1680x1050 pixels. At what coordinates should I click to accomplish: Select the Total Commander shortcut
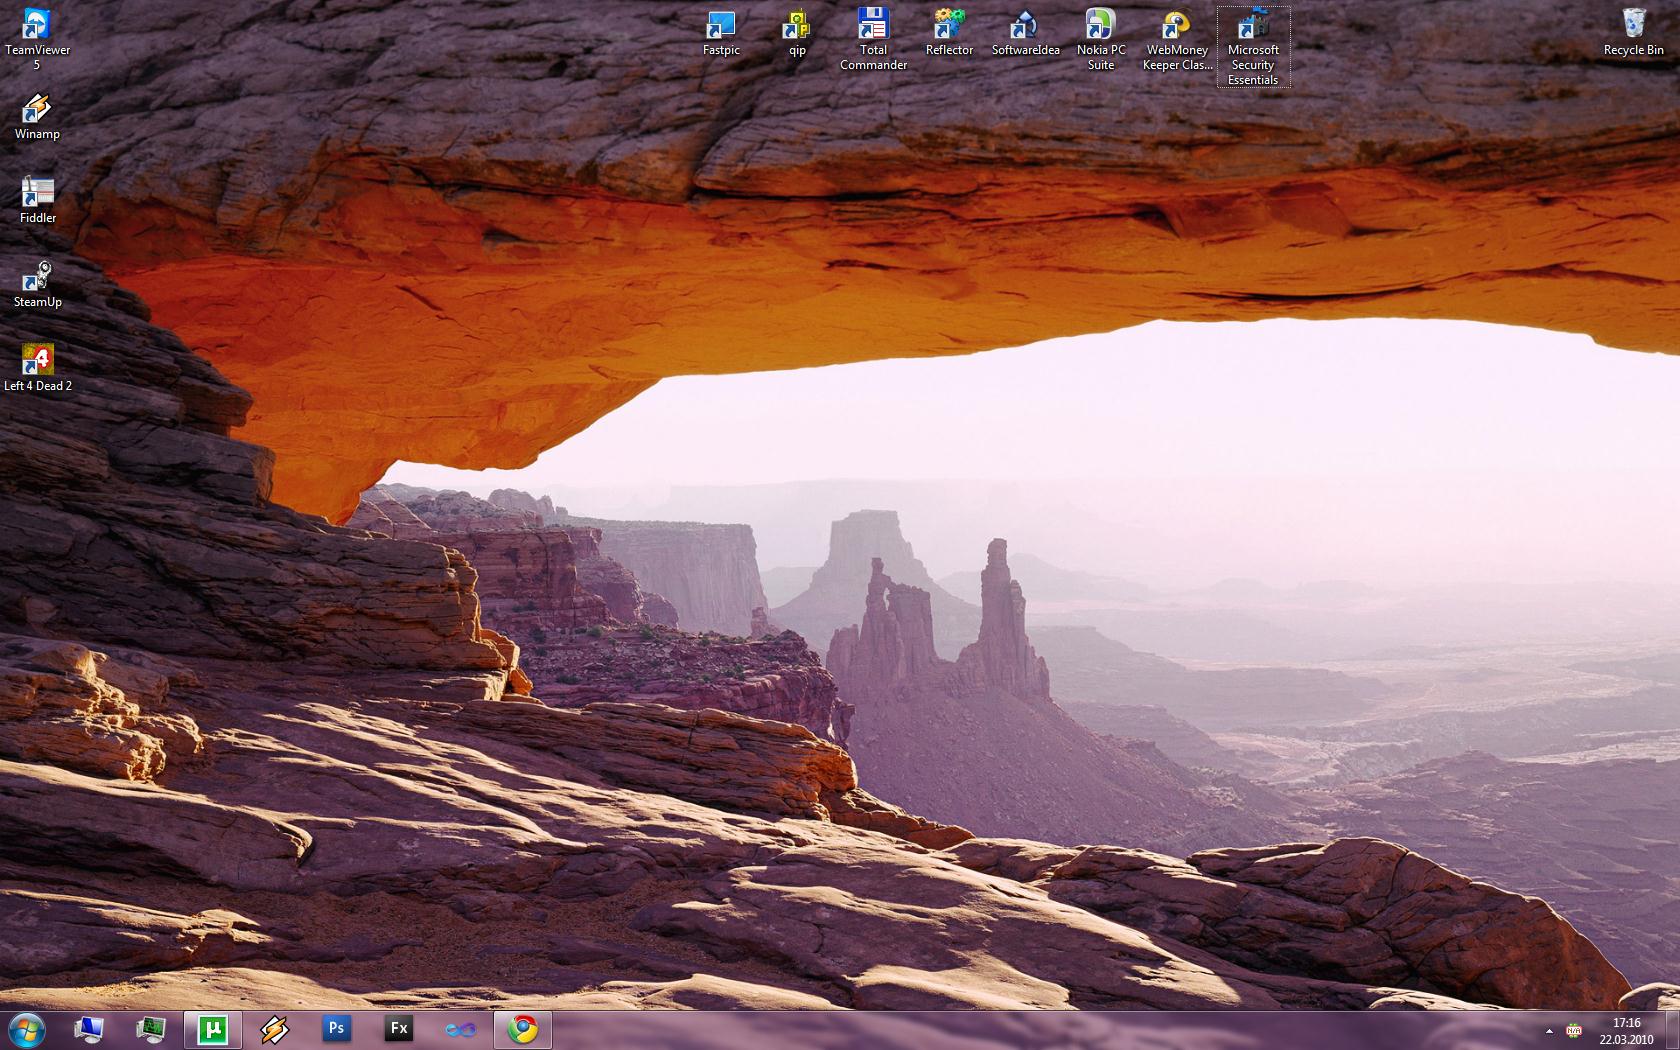pyautogui.click(x=873, y=25)
